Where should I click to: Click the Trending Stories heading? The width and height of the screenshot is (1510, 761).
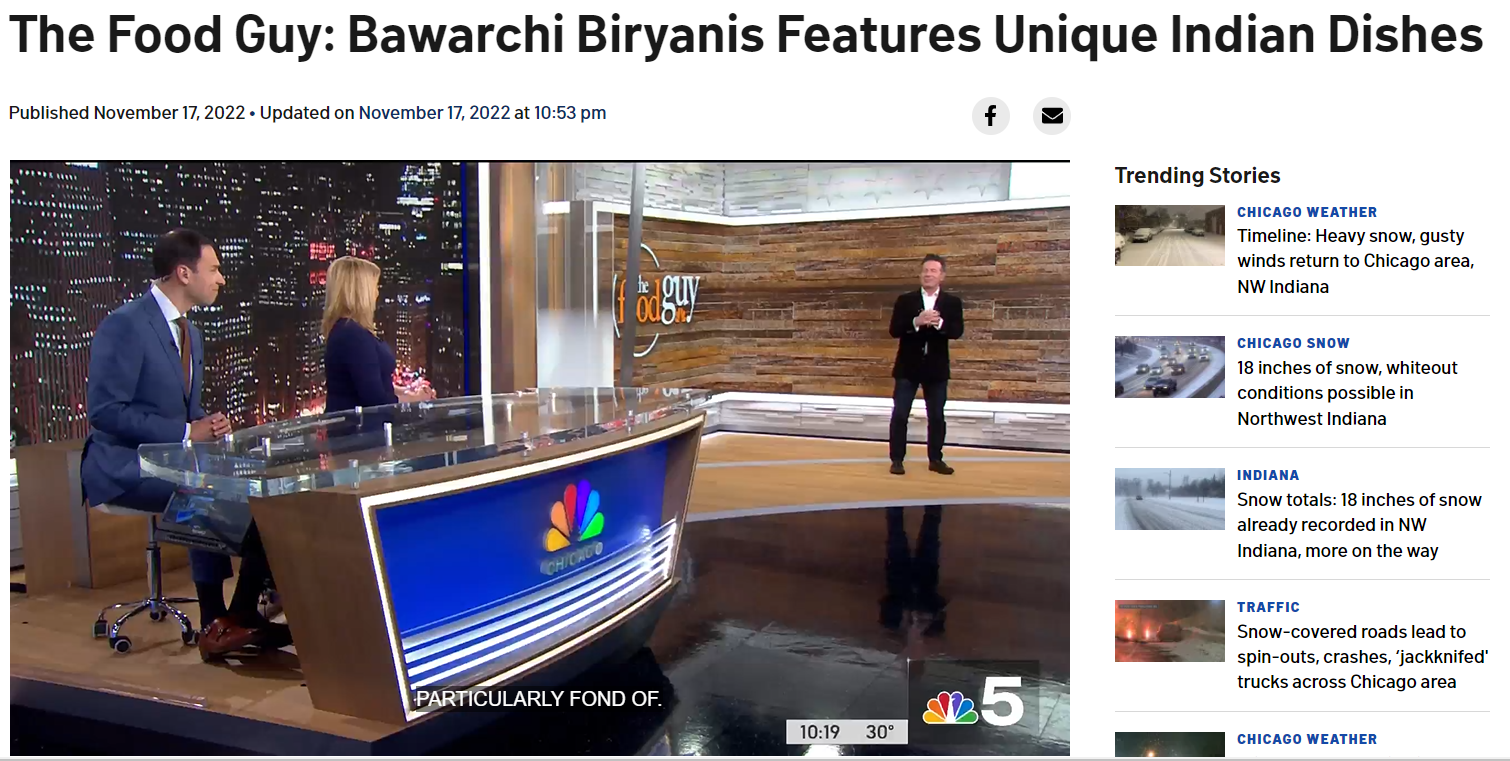[1197, 175]
